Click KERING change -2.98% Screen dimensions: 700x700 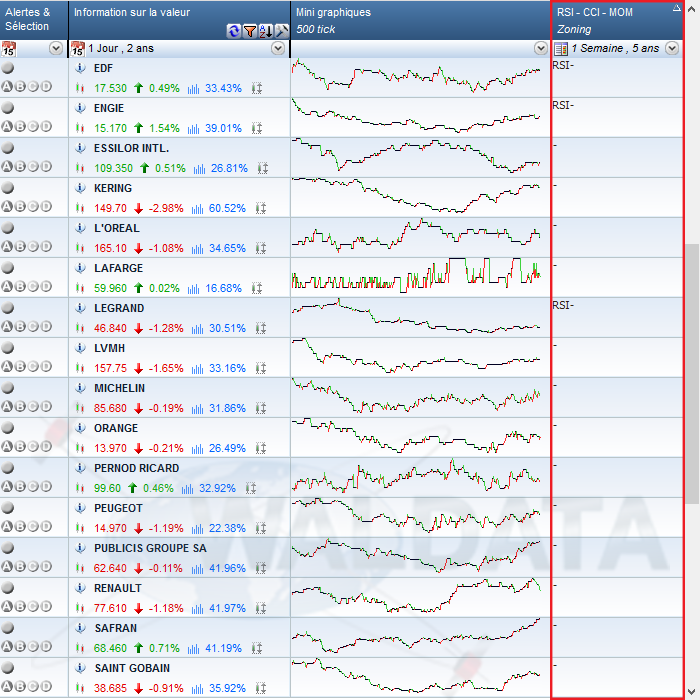pyautogui.click(x=166, y=208)
